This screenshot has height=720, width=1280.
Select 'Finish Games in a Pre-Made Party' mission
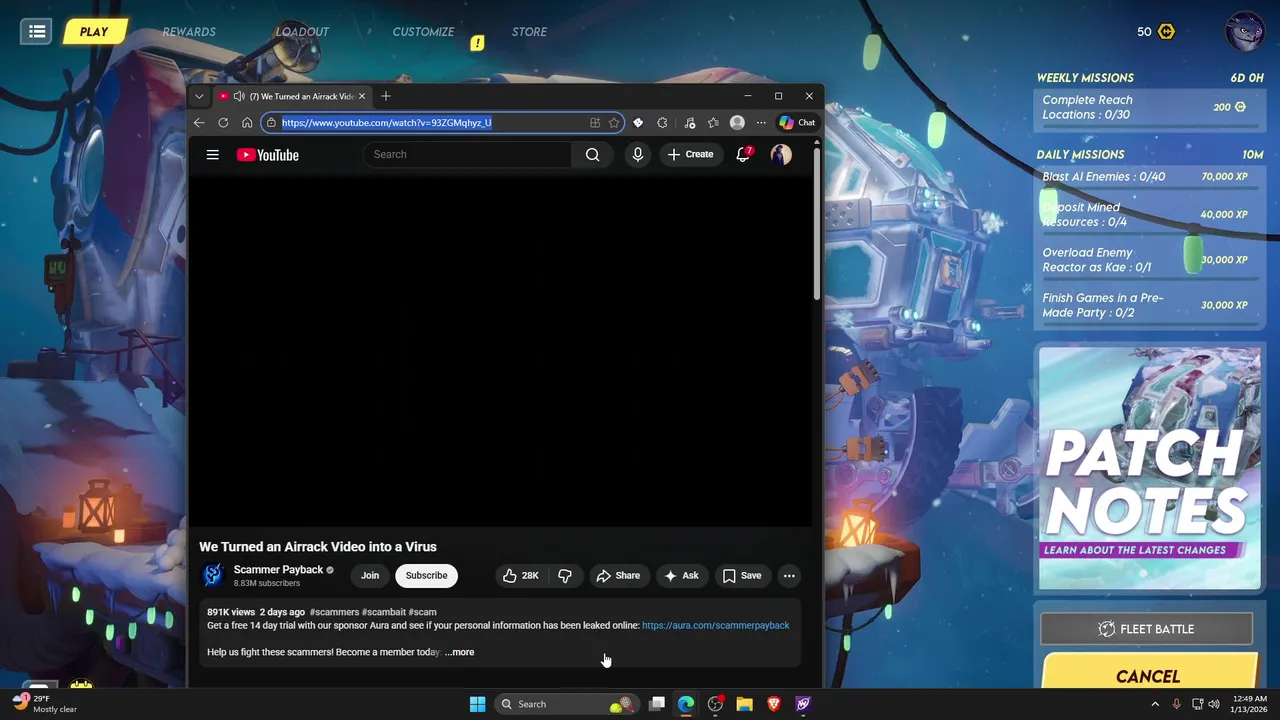coord(1148,305)
